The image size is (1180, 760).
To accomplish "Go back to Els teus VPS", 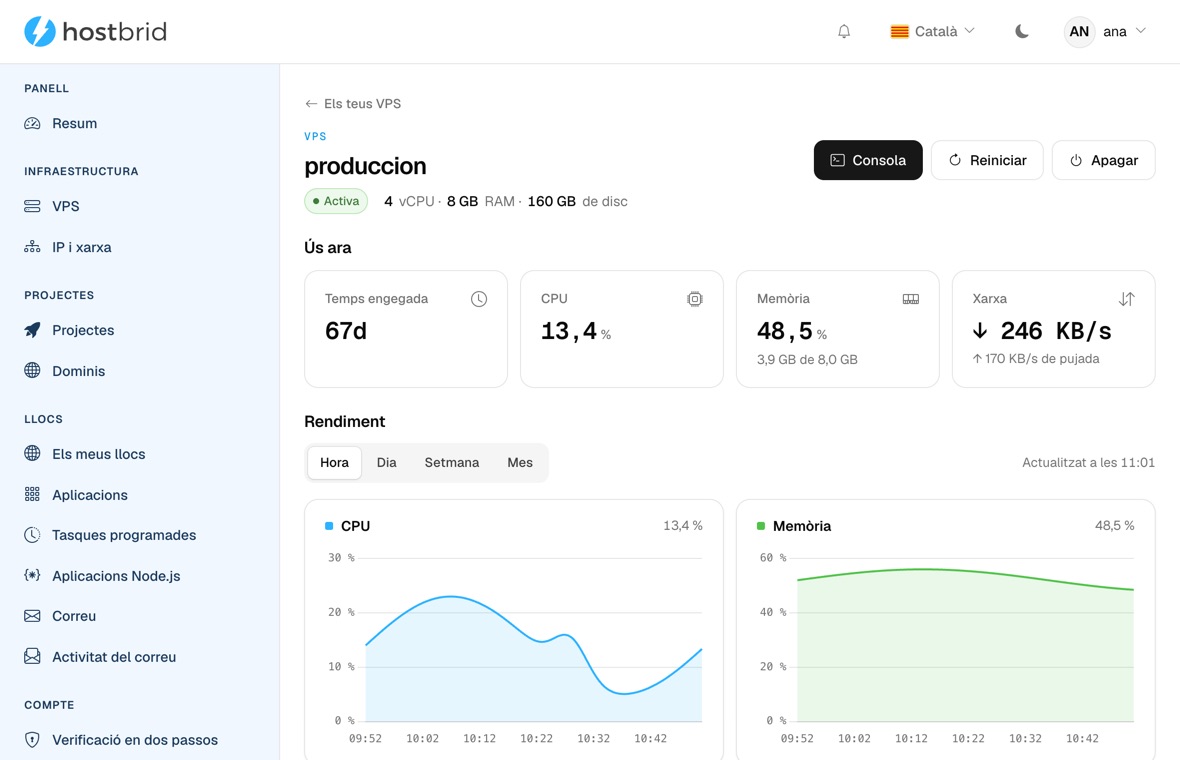I will click(353, 104).
